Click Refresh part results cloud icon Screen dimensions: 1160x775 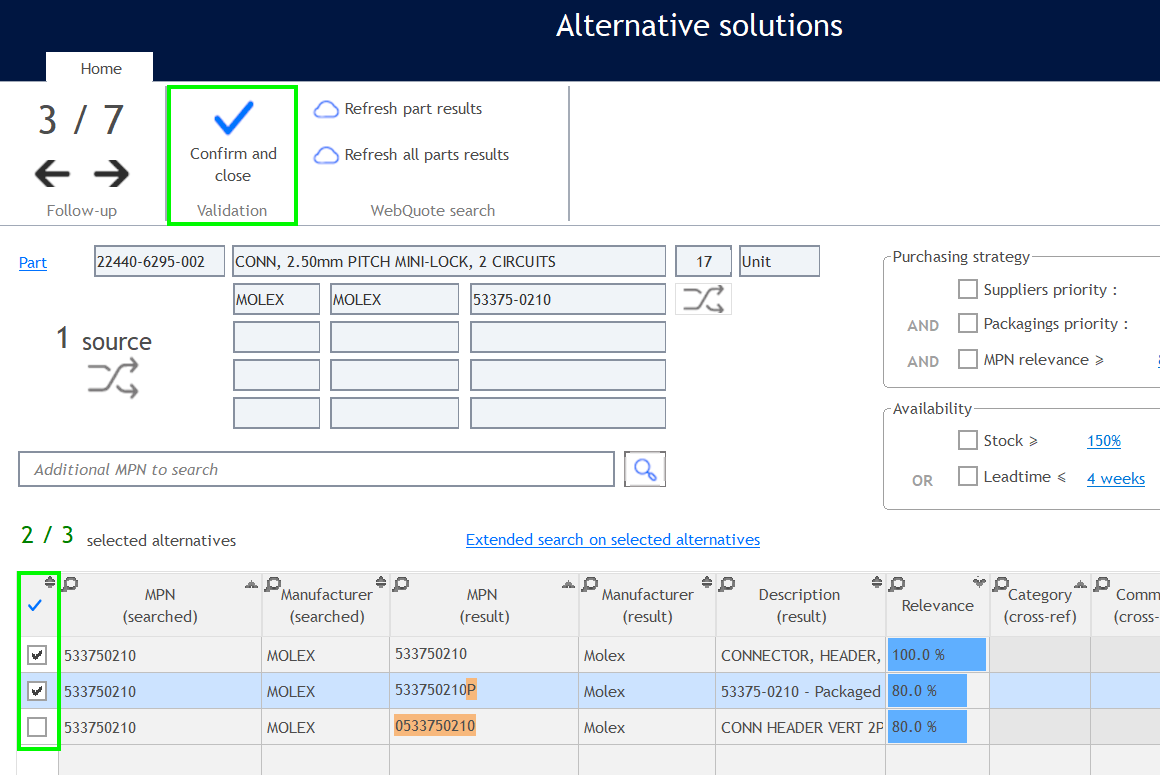pos(326,109)
